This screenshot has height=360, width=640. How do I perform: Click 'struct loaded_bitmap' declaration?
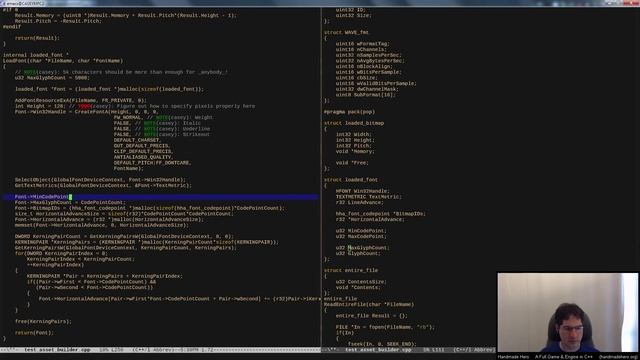pyautogui.click(x=354, y=123)
